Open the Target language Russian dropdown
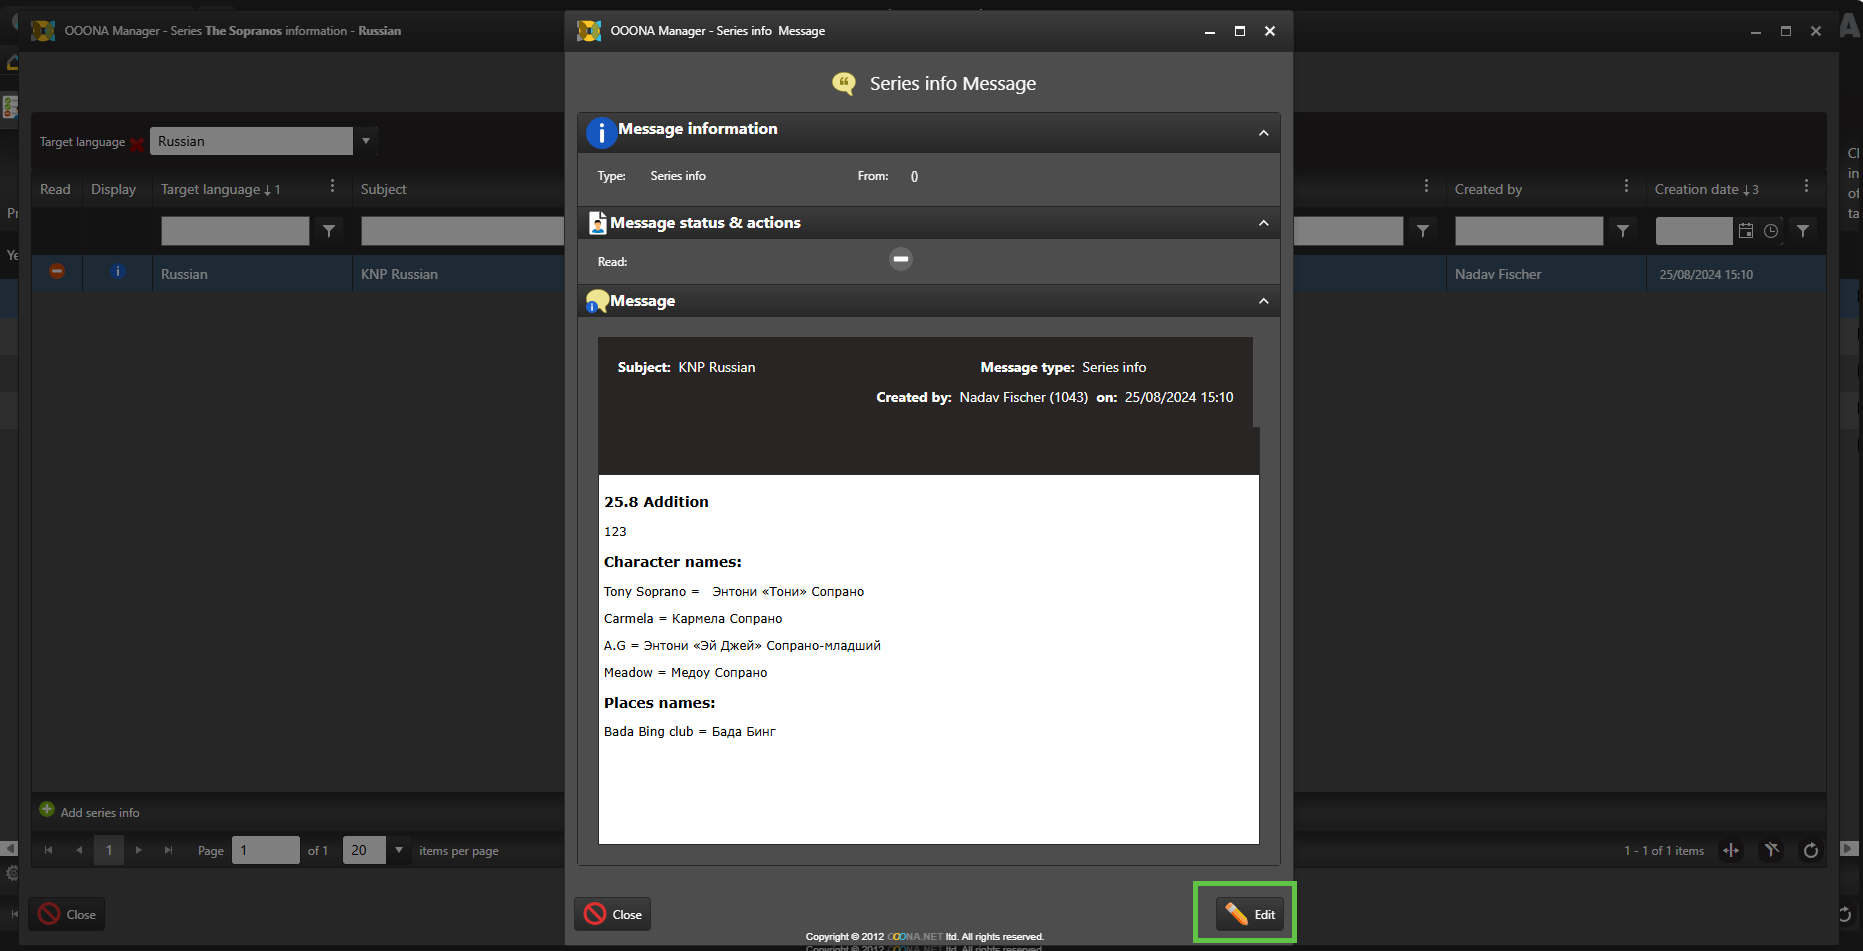This screenshot has width=1863, height=951. tap(366, 141)
